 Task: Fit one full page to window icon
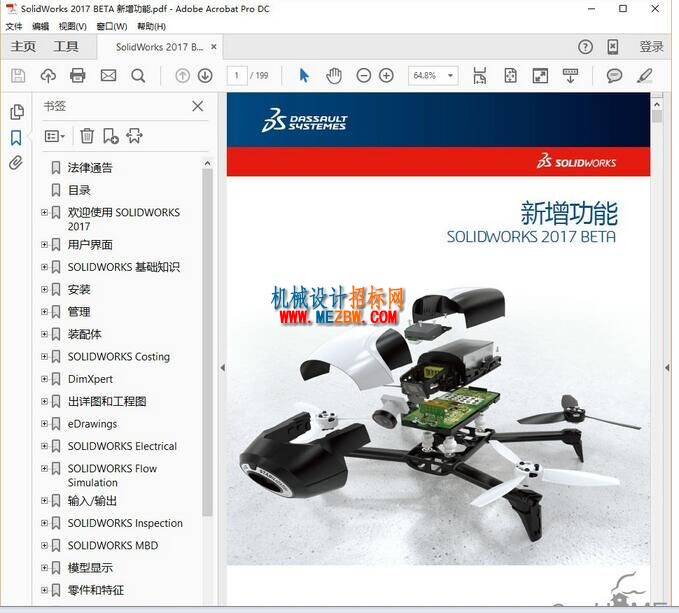511,76
